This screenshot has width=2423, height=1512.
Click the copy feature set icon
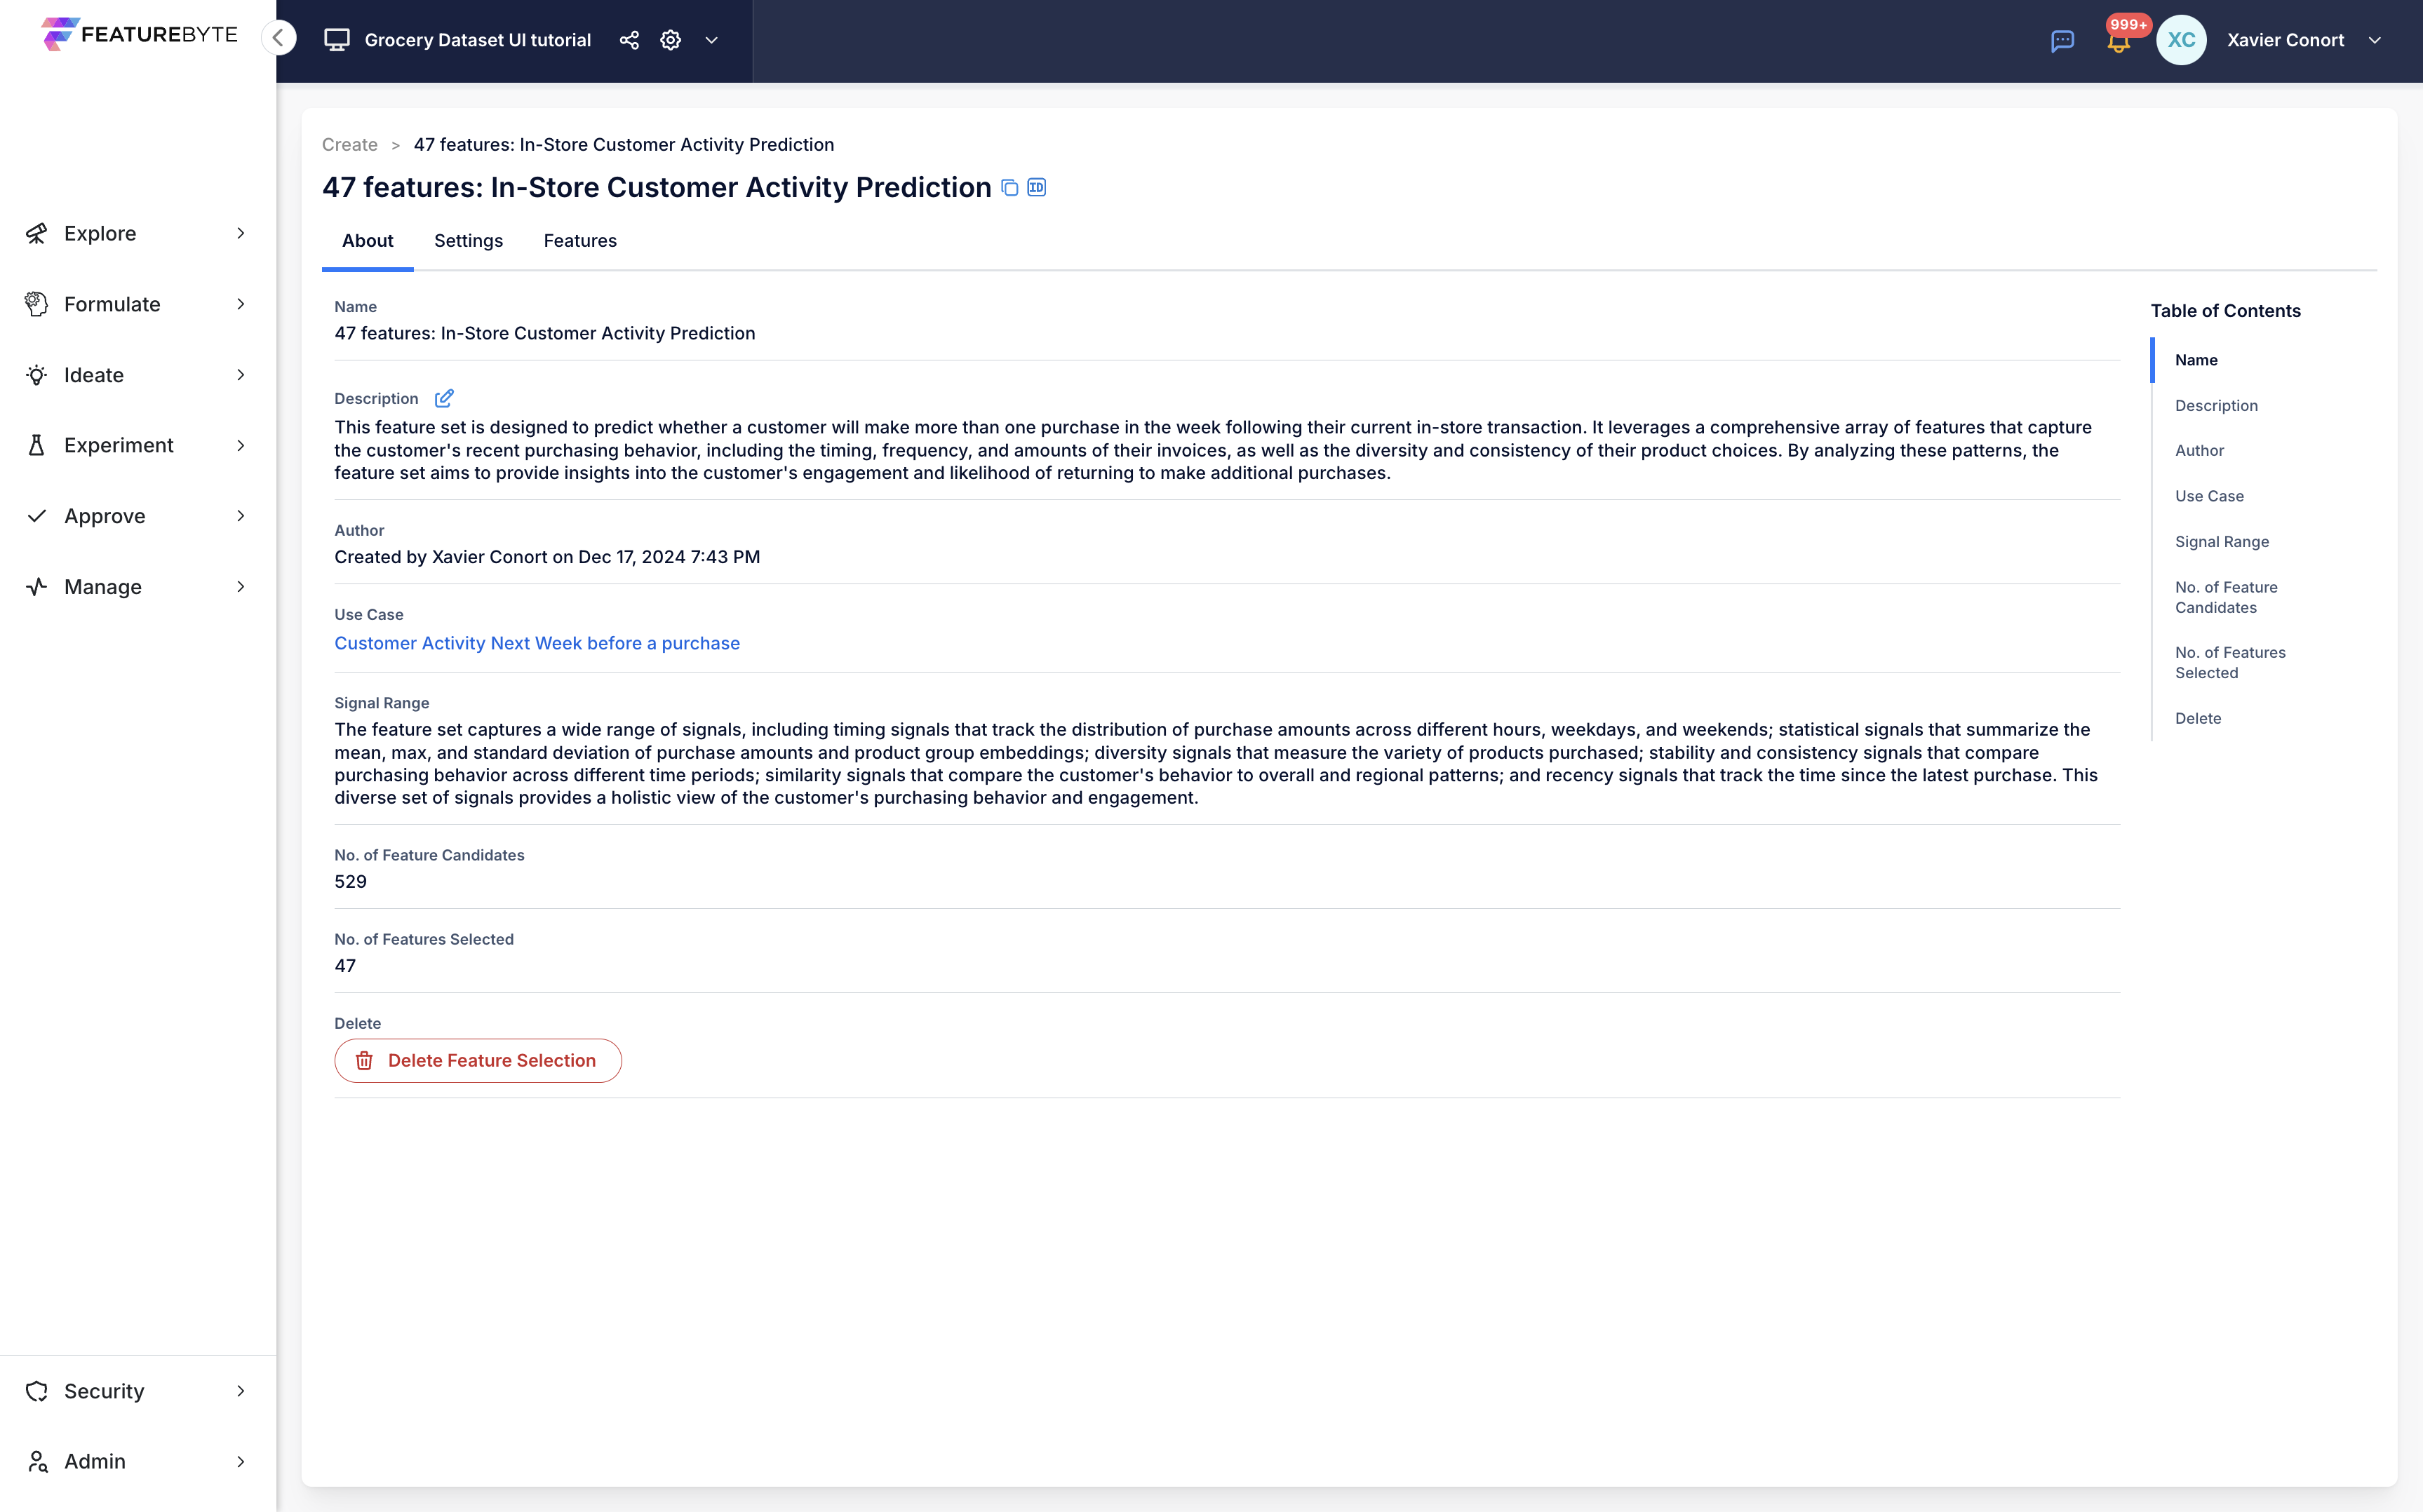[1009, 188]
